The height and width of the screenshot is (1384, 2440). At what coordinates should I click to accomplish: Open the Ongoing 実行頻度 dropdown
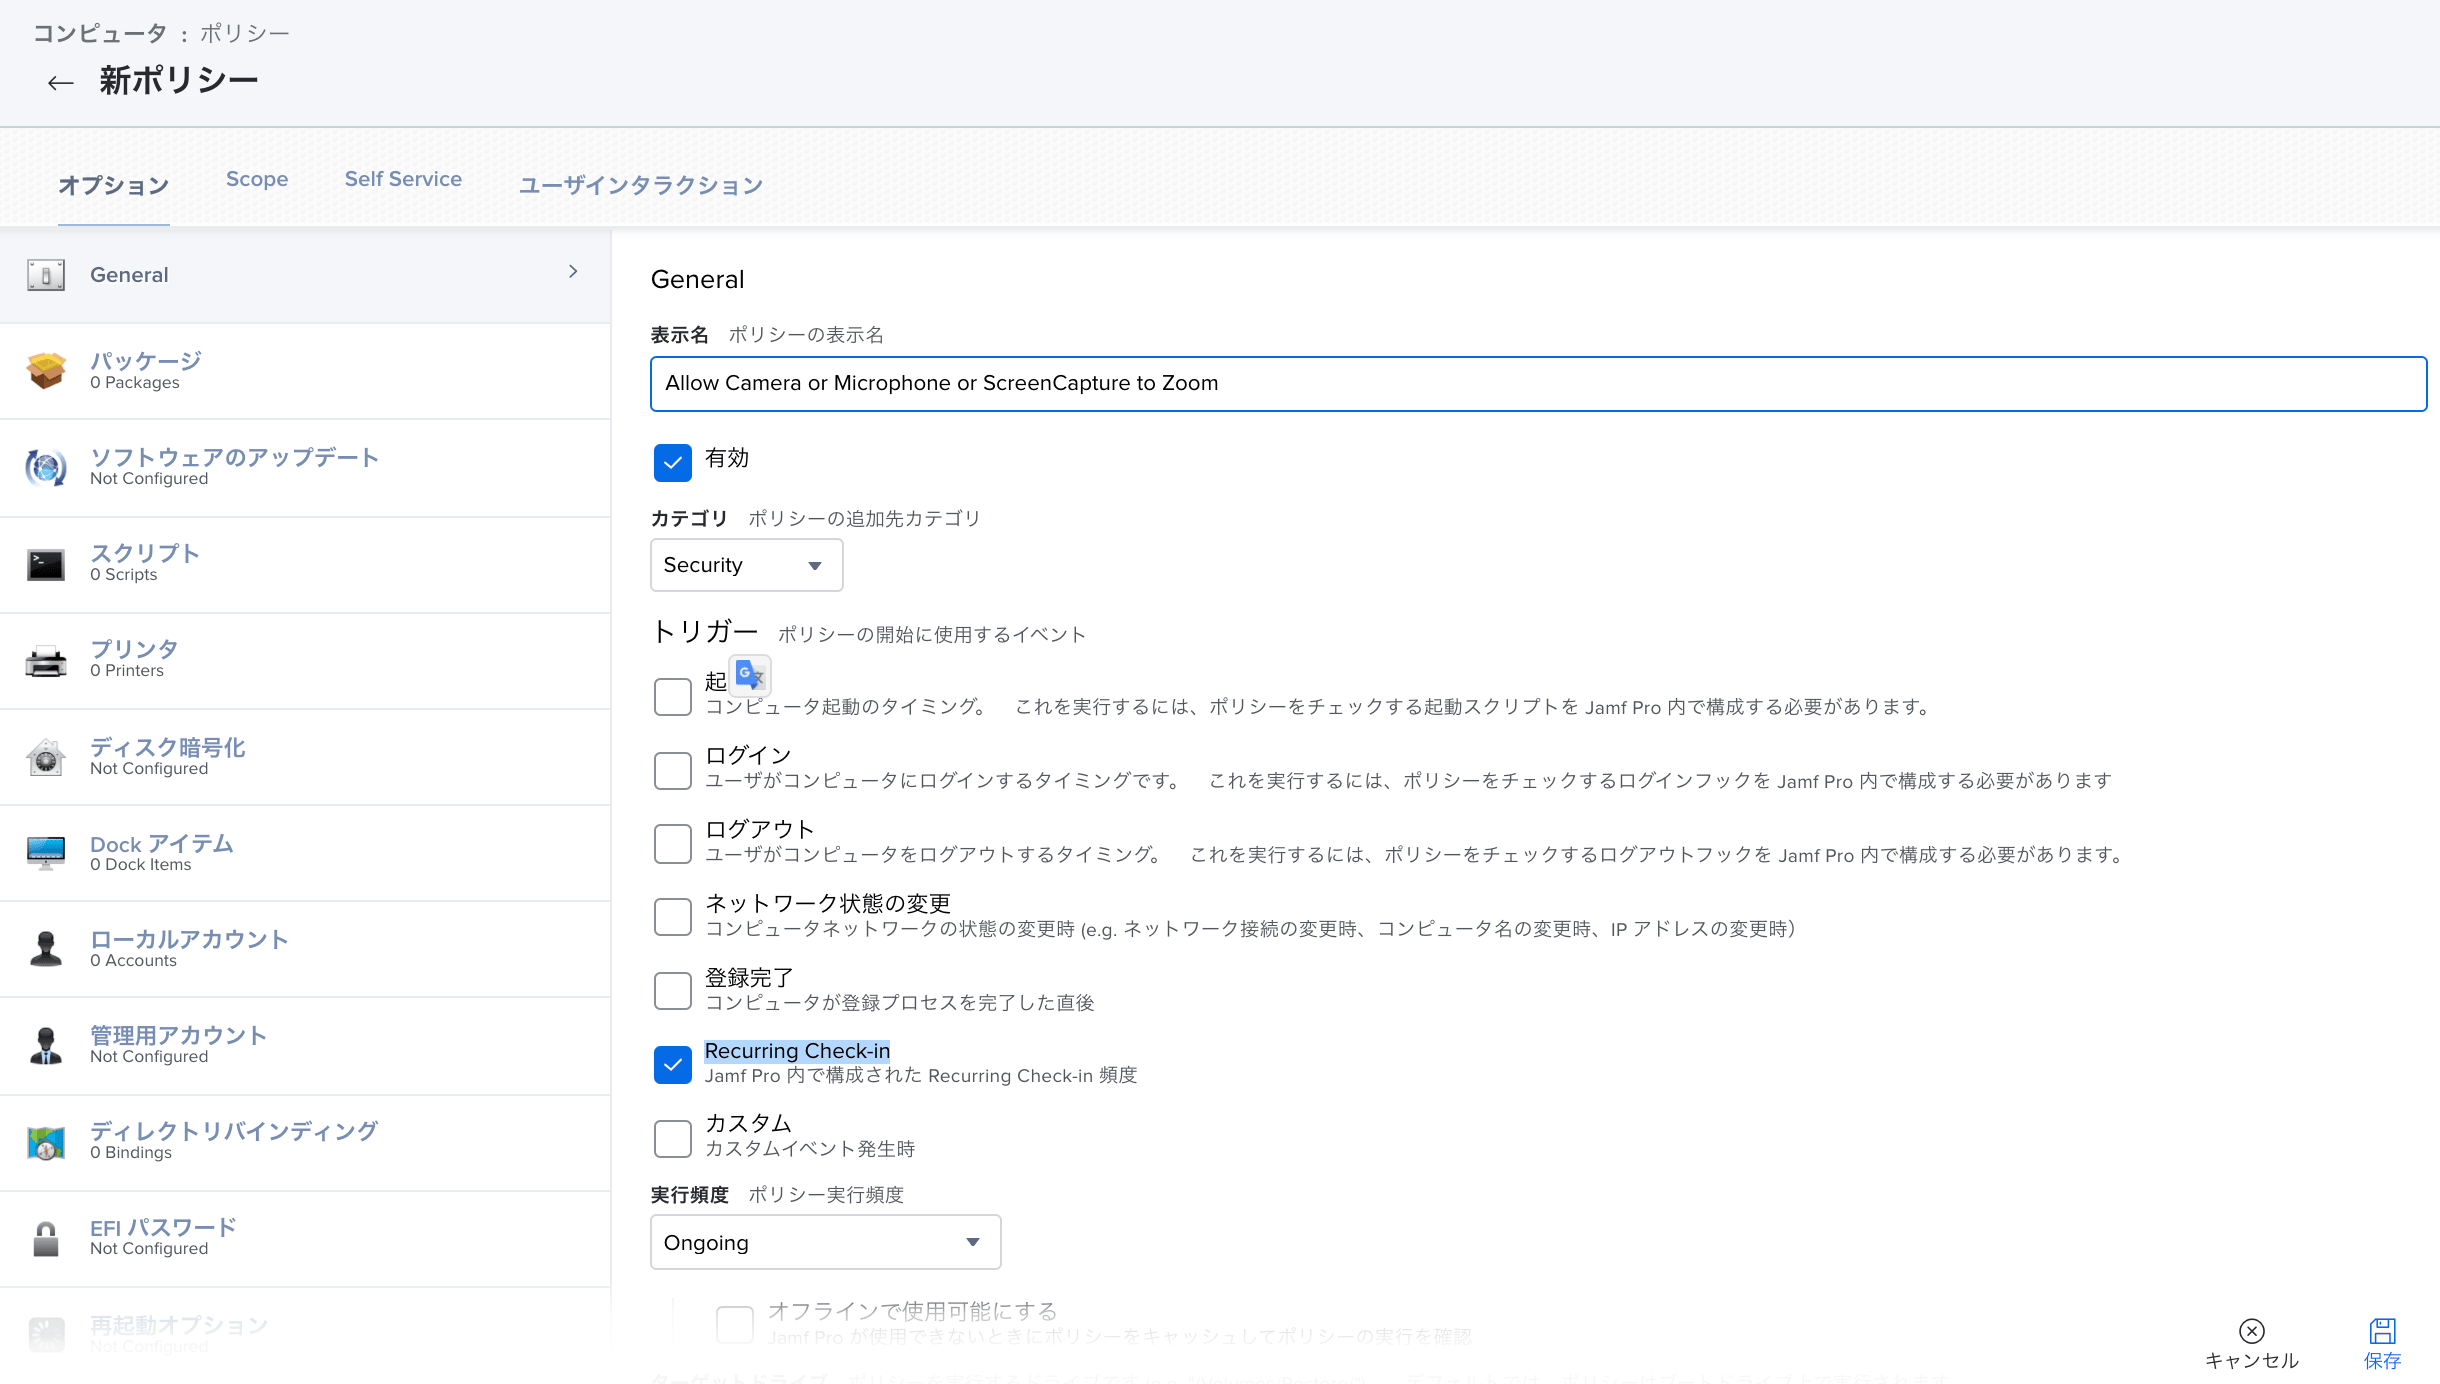826,1242
